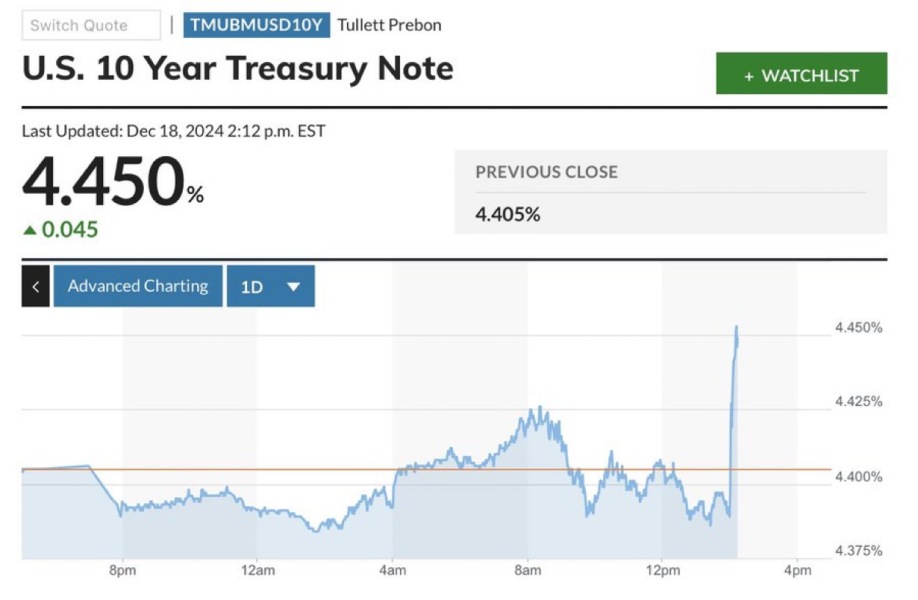Add U.S. 10 Year Treasury Note to WATCHLIST

coord(800,74)
